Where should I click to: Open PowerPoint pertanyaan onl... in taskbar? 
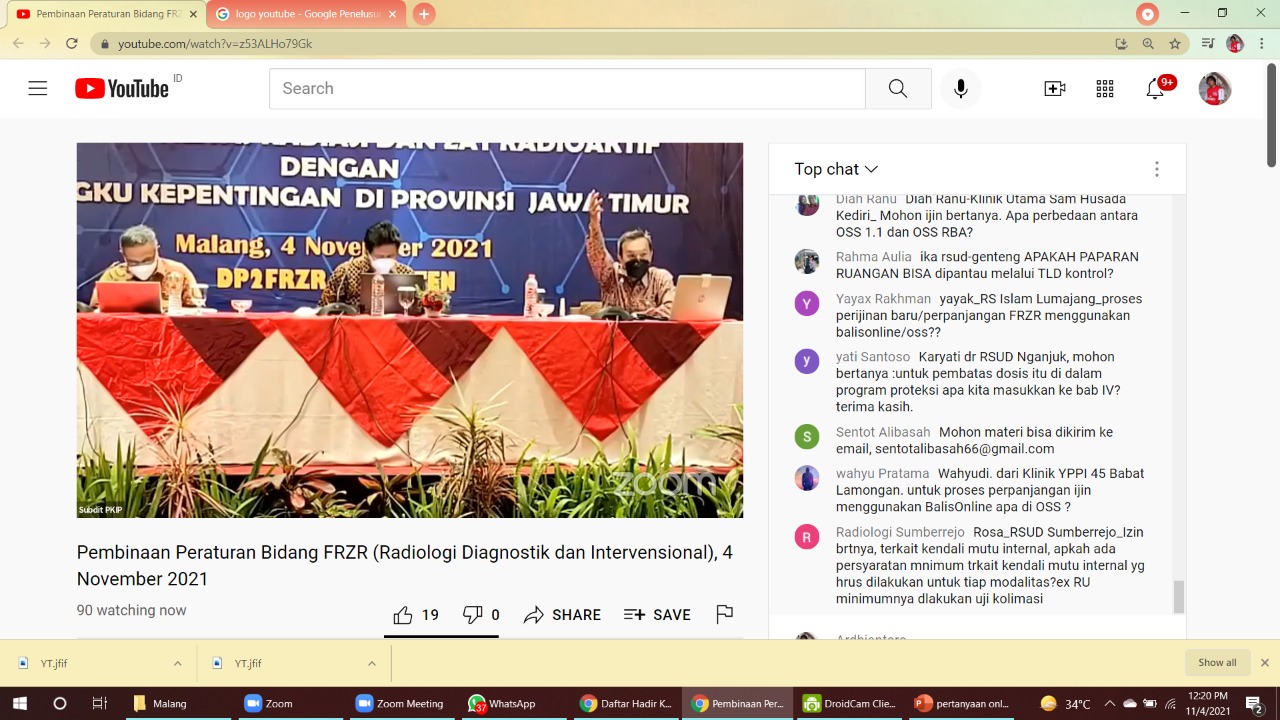[x=962, y=704]
